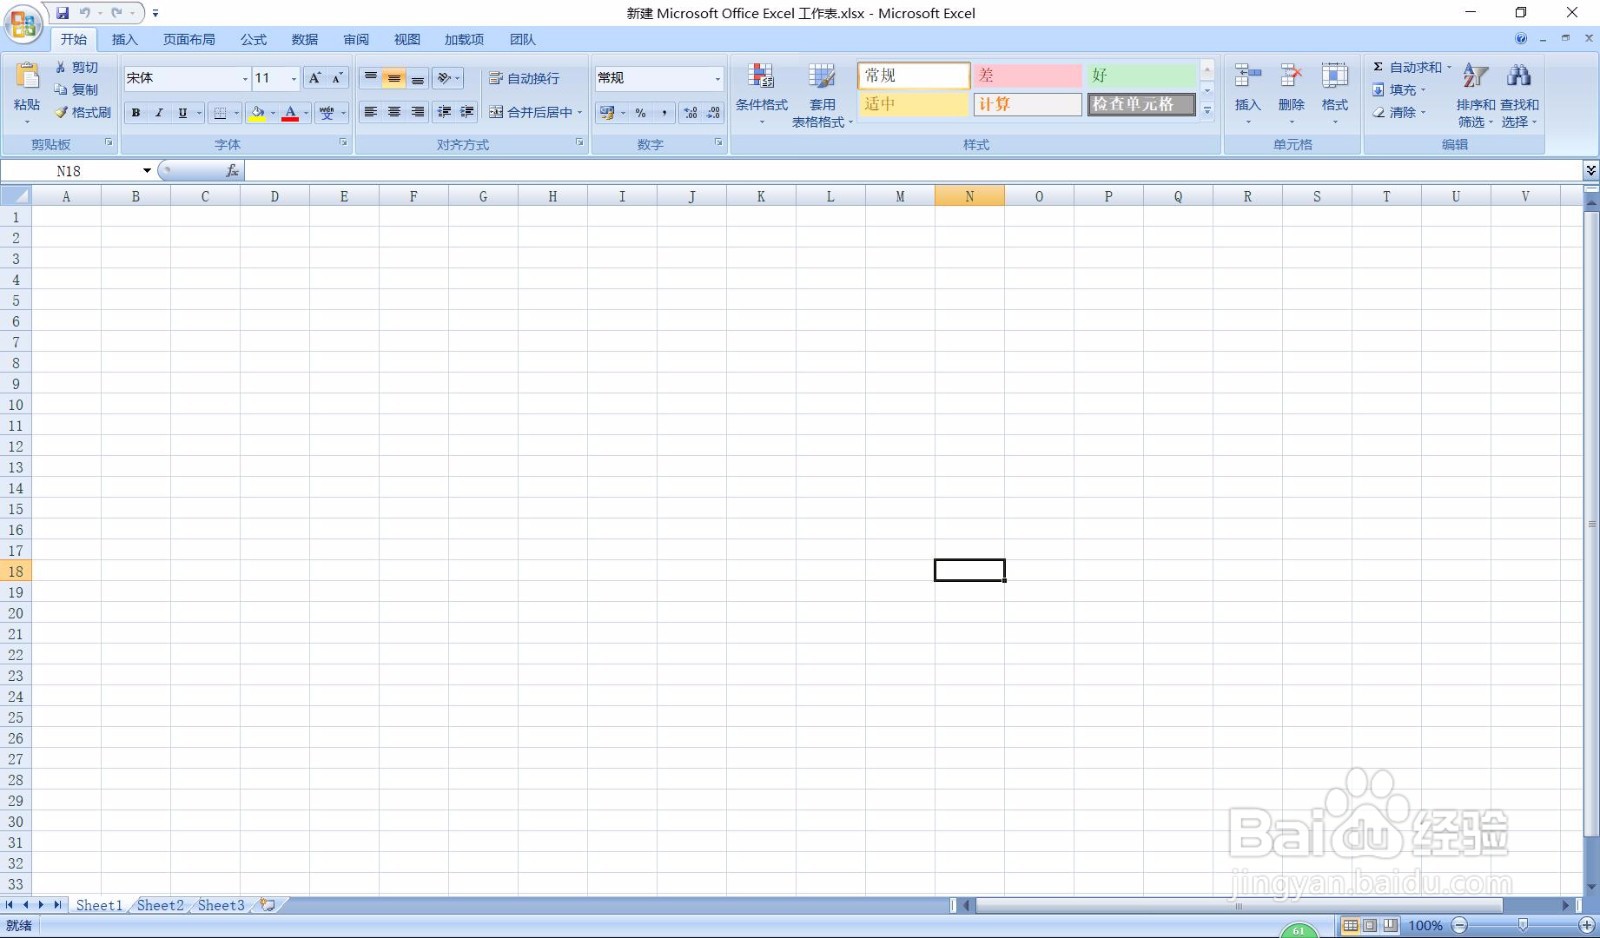Toggle bold formatting
Screen dimensions: 1600x938
(136, 113)
